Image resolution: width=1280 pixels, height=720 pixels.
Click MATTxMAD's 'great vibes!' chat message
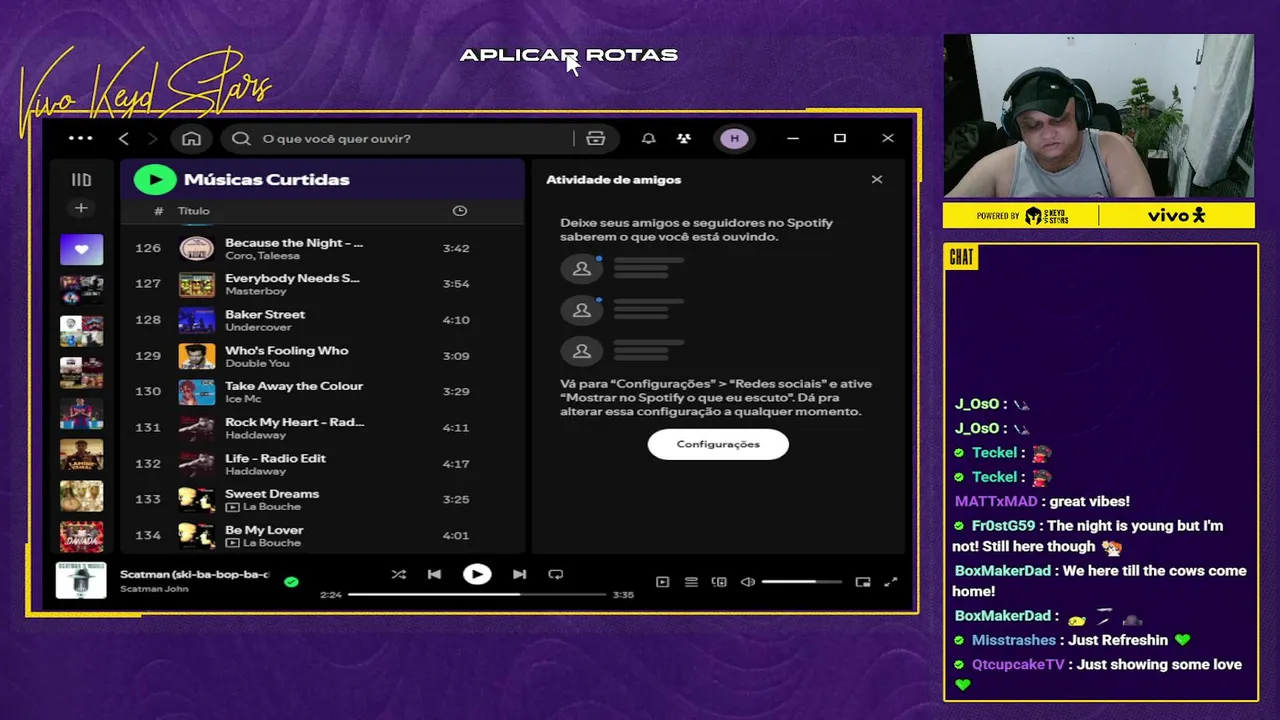click(1089, 501)
